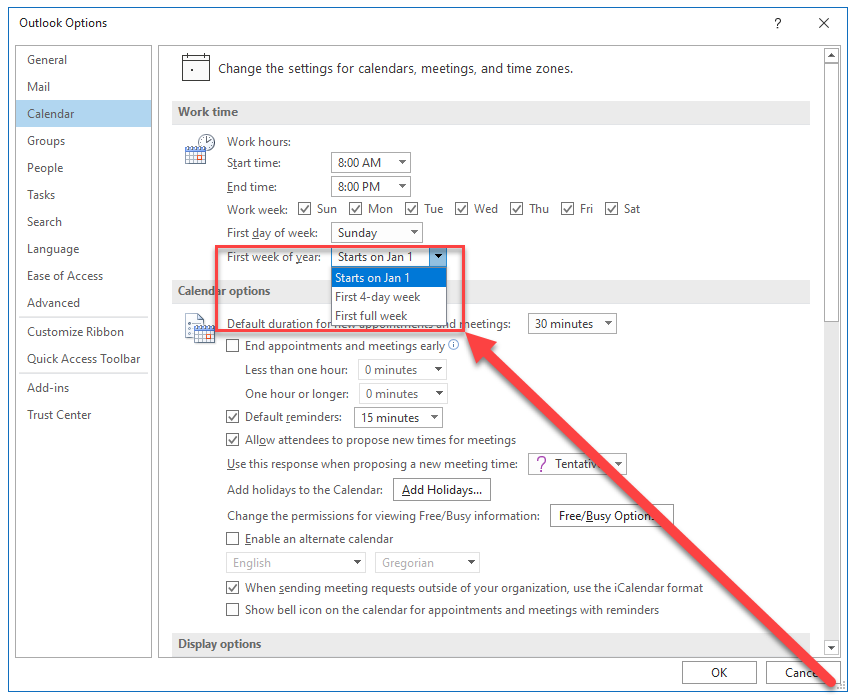
Task: Open the Gregorian calendar type dropdown
Action: click(x=427, y=563)
